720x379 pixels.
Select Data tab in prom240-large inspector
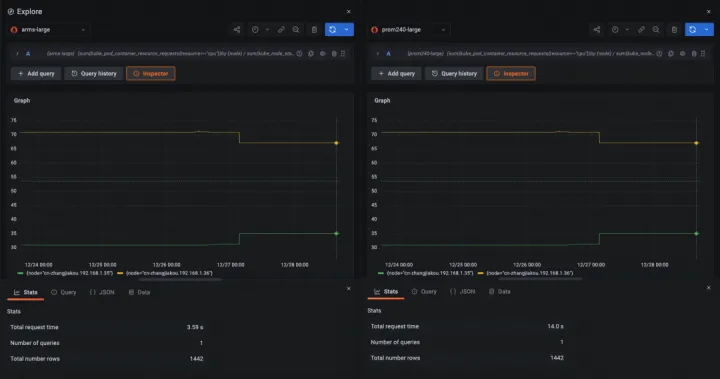point(500,292)
